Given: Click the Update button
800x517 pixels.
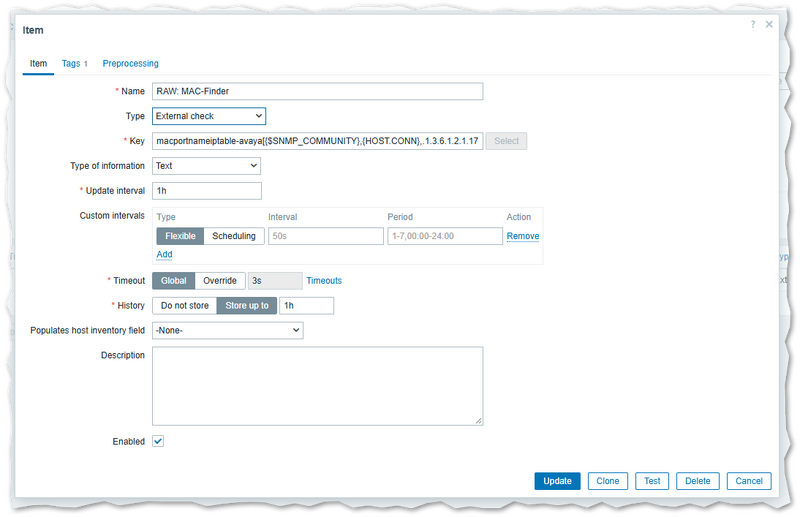Looking at the screenshot, I should click(557, 481).
